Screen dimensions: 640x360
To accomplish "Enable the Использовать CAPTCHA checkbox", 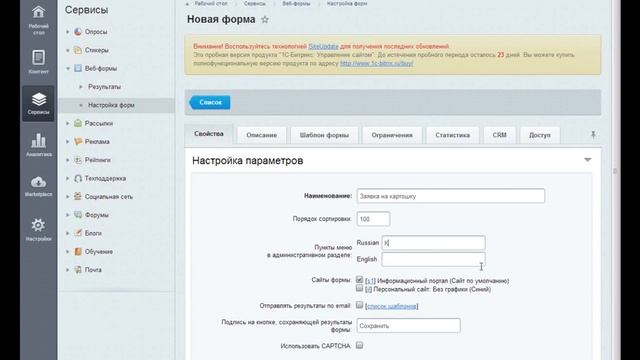I will (359, 345).
